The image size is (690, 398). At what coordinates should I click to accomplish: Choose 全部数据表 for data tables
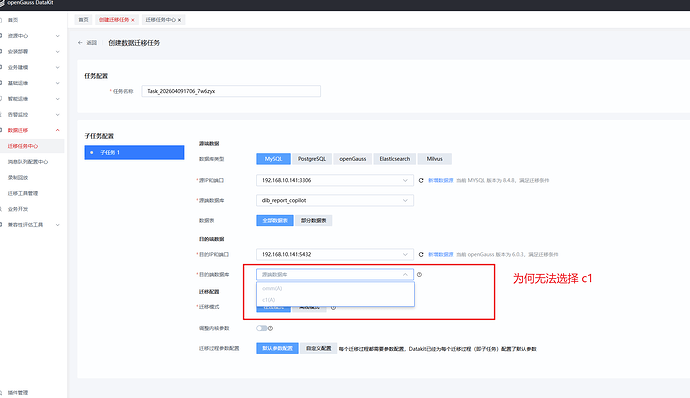pos(275,221)
